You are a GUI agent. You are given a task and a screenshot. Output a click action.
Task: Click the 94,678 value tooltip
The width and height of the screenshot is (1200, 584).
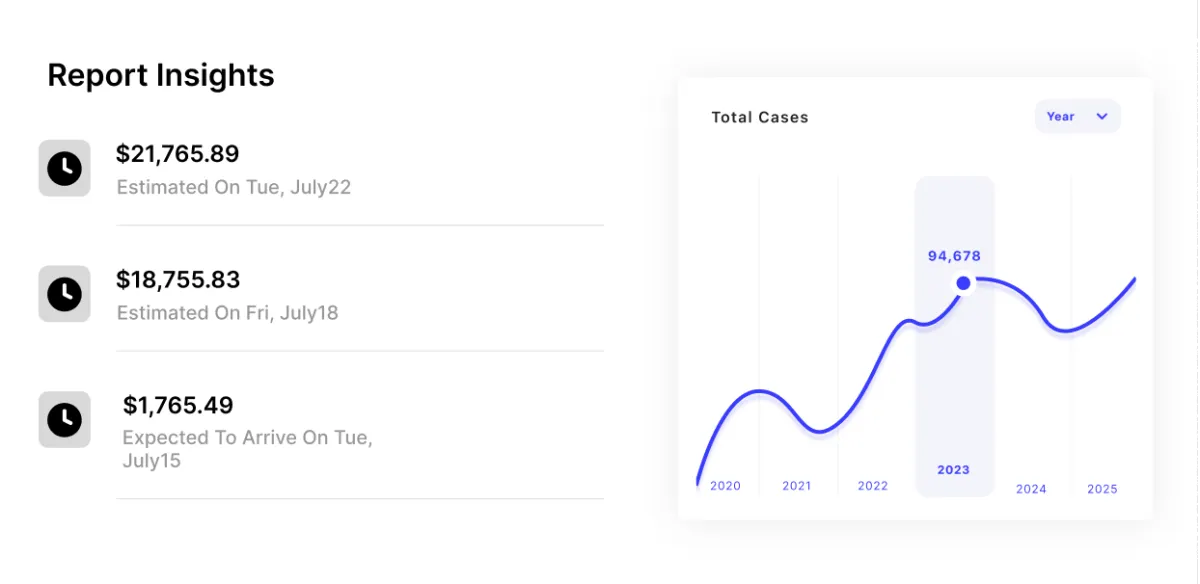[x=954, y=256]
